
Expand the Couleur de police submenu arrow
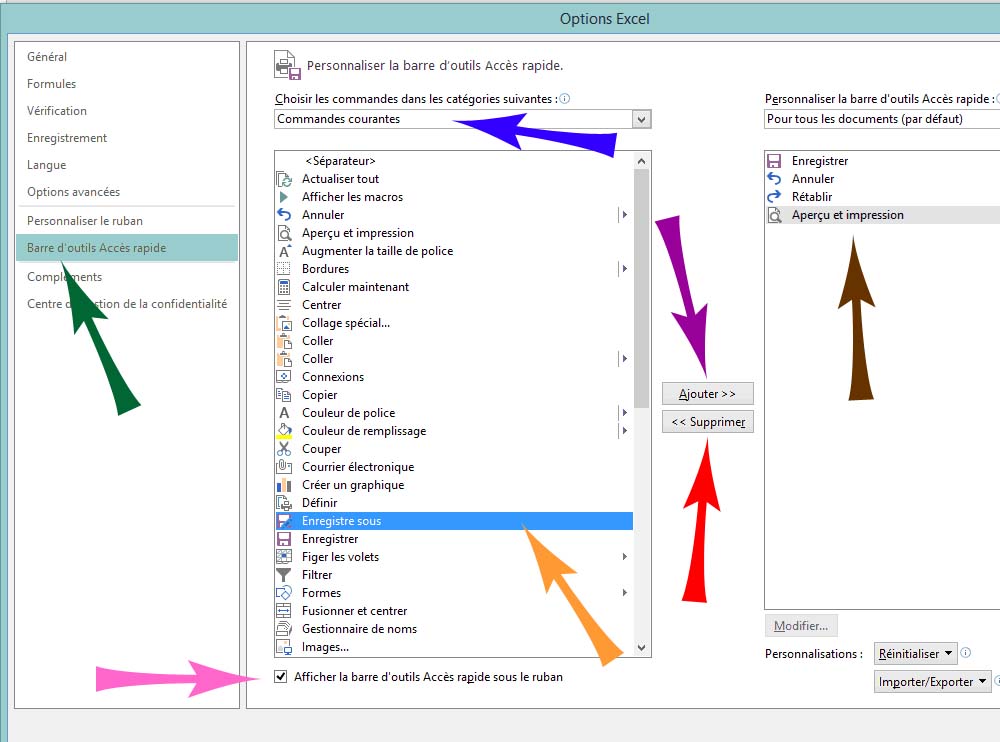pos(624,413)
